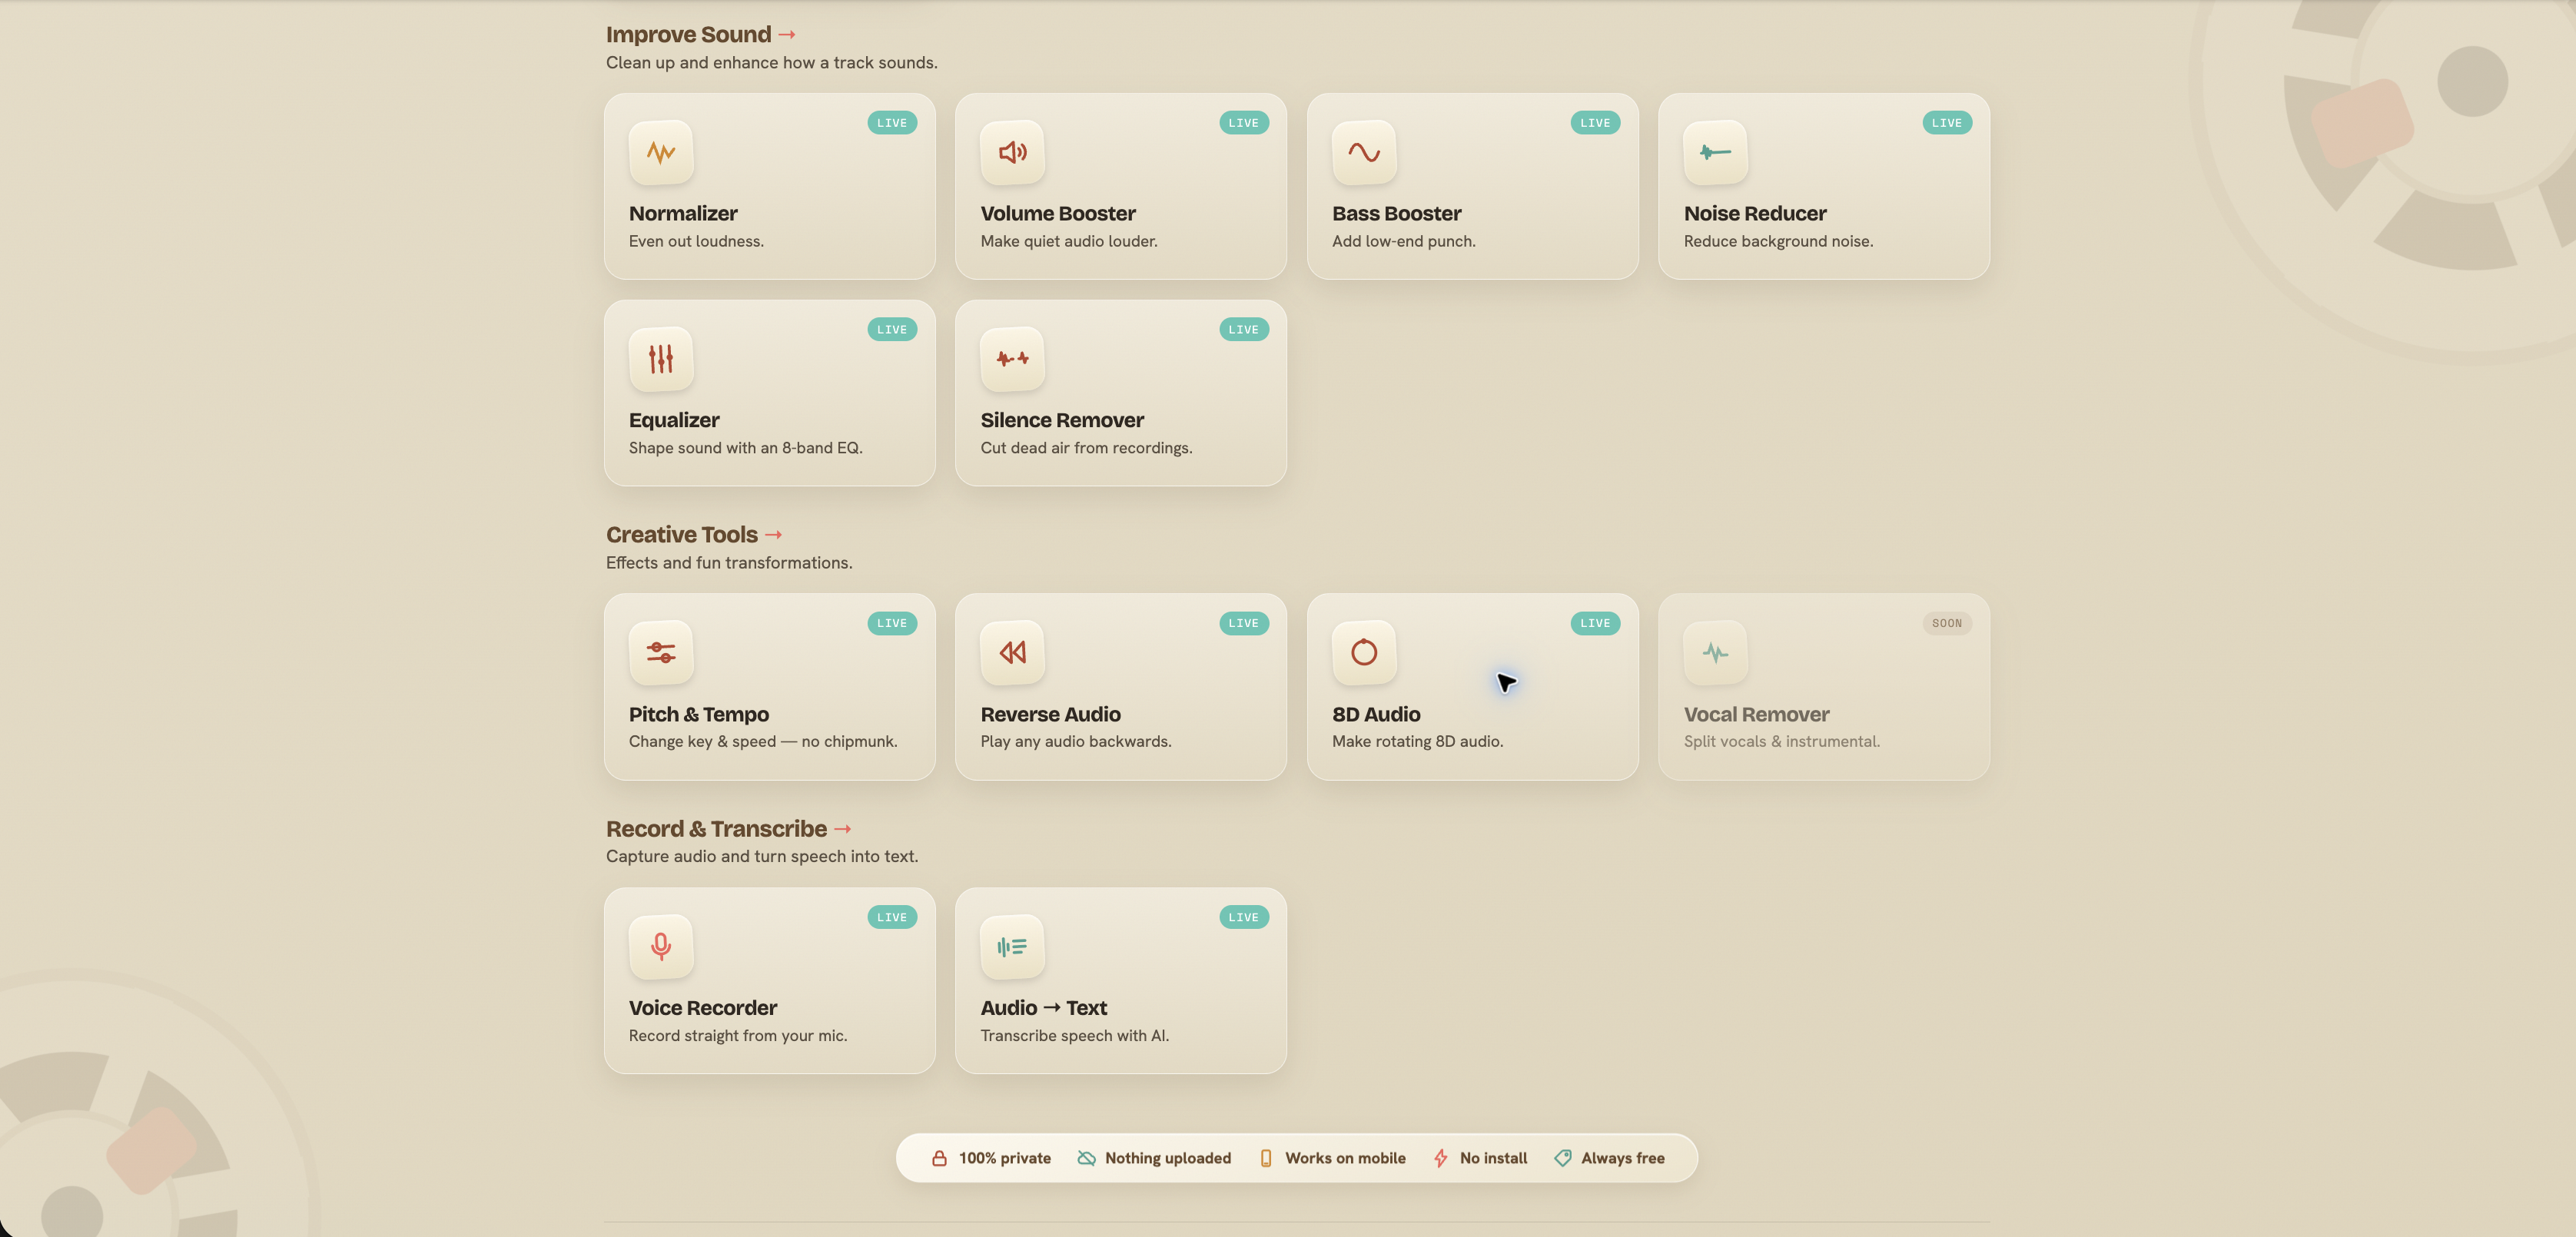Open the Record & Transcribe category link
Image resolution: width=2576 pixels, height=1237 pixels.
729,829
